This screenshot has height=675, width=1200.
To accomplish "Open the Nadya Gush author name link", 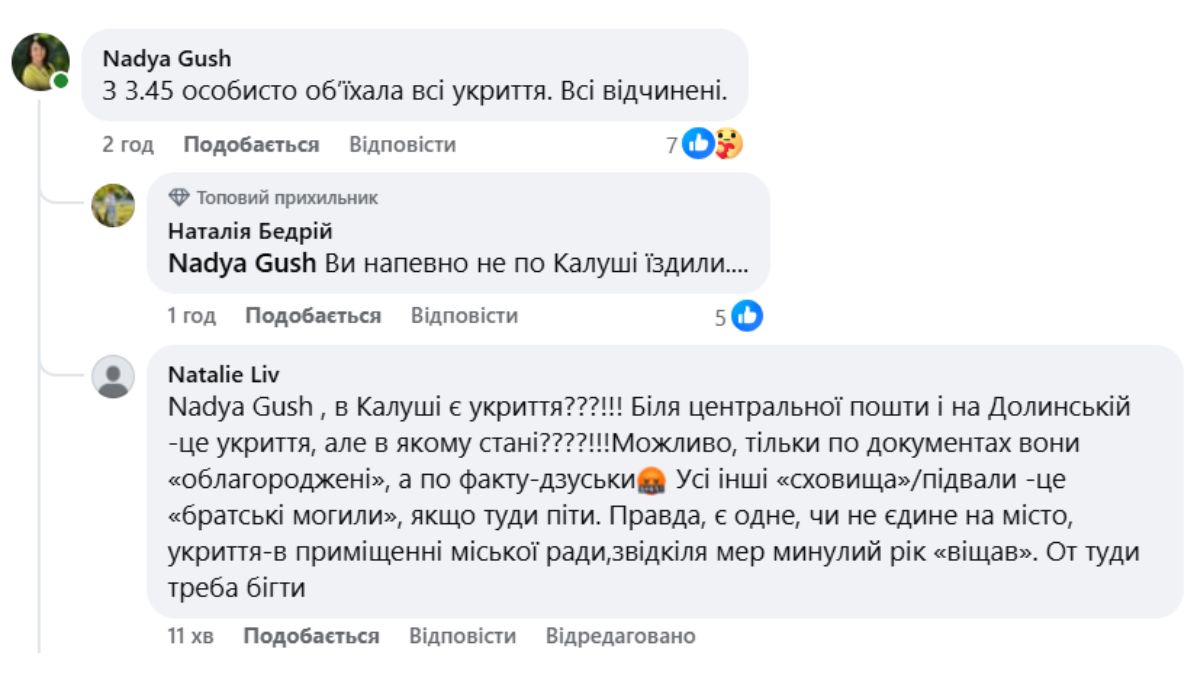I will (167, 59).
